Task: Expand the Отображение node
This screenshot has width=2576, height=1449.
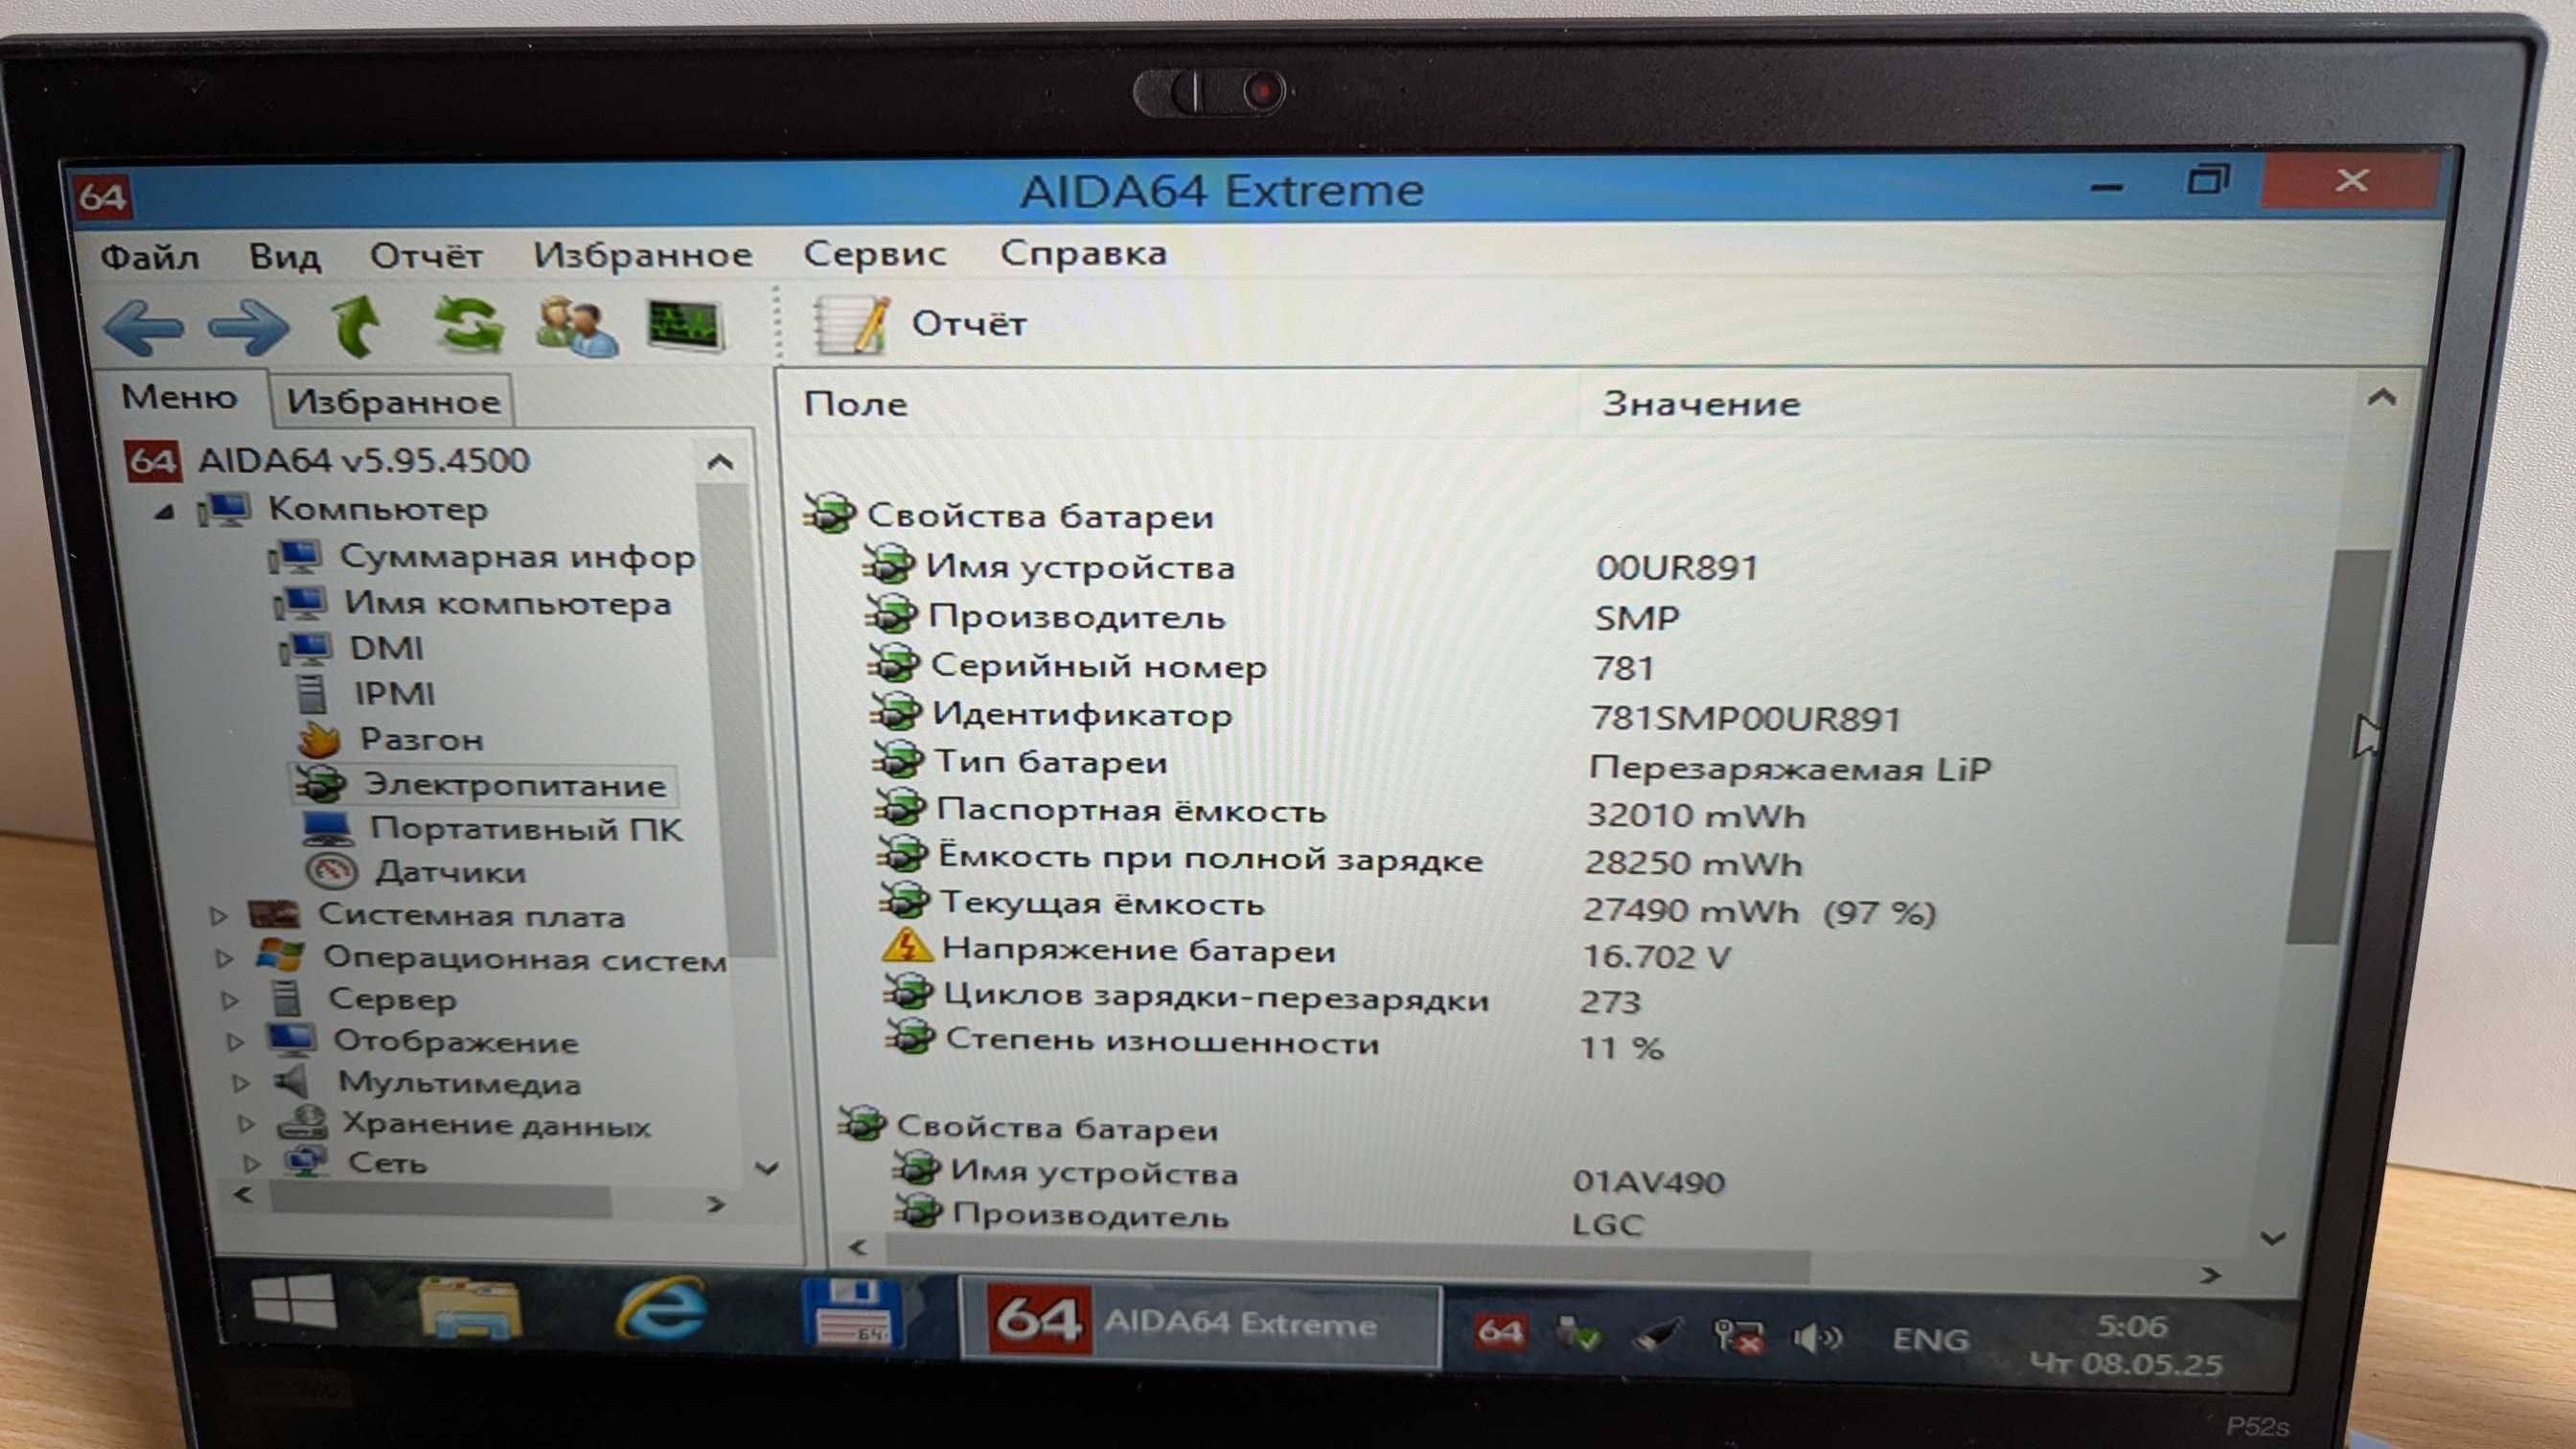Action: [236, 1042]
